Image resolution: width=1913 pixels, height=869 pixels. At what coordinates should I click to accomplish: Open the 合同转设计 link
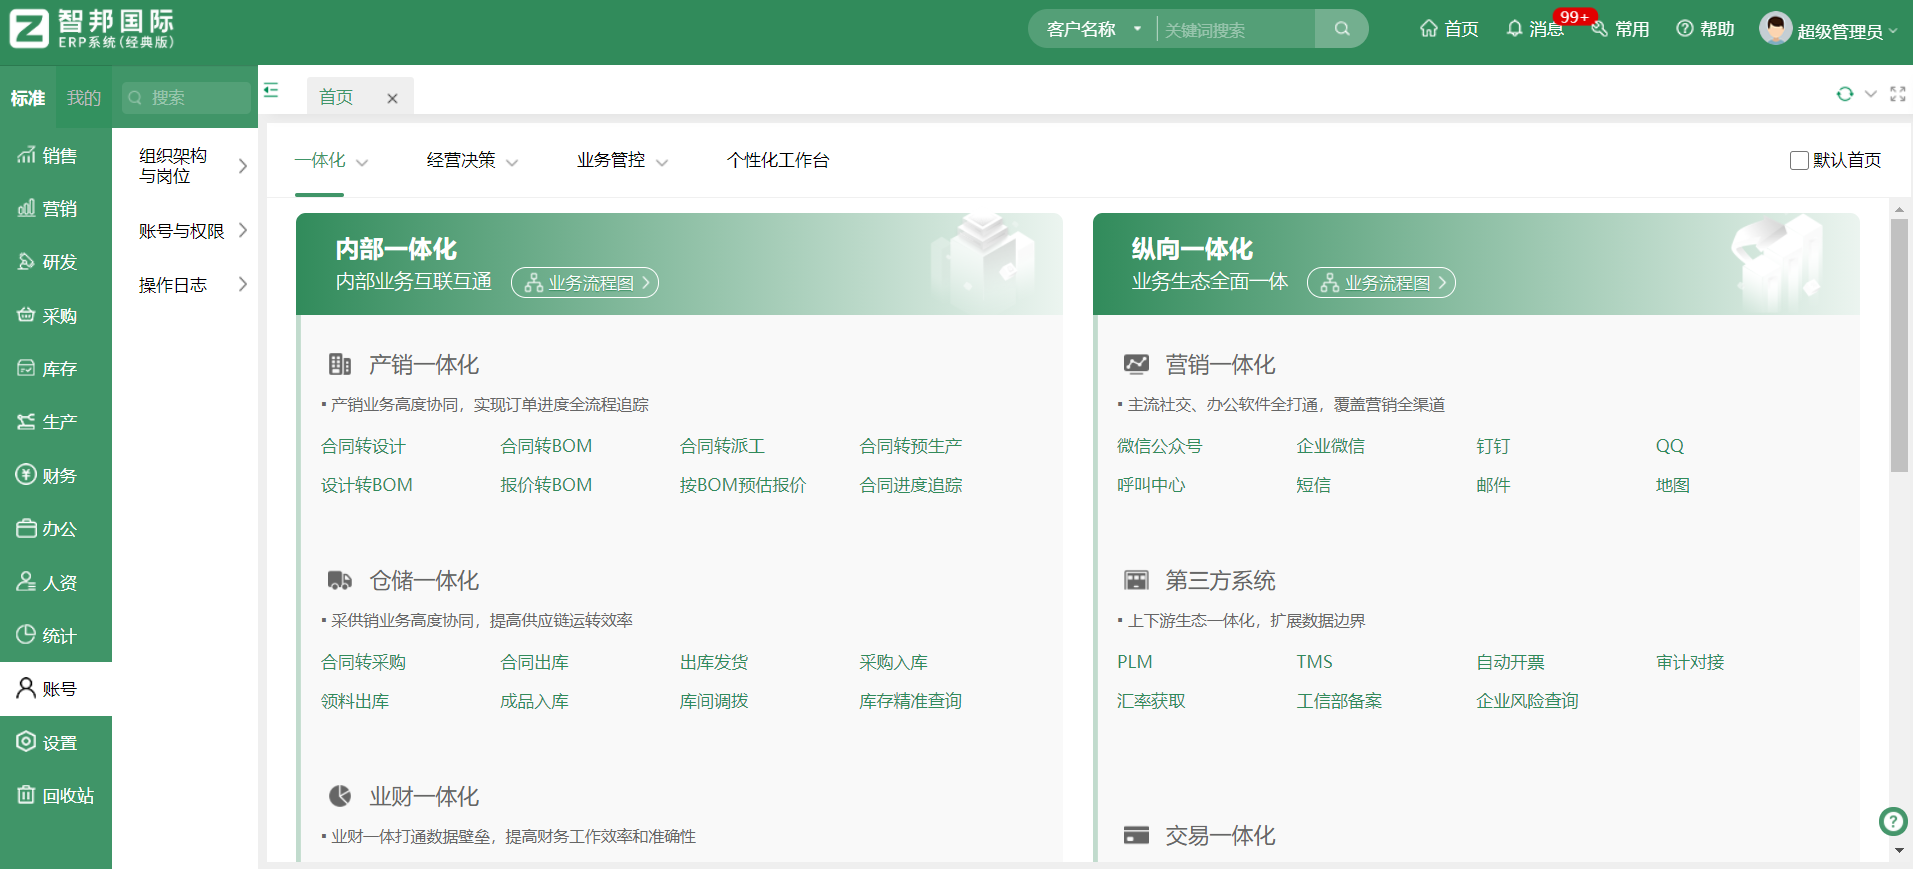click(x=363, y=446)
